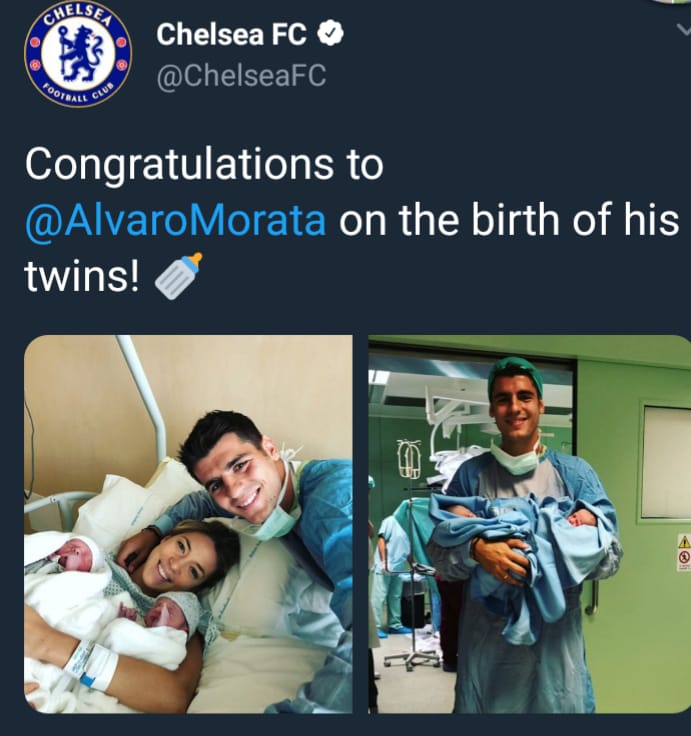
Task: Click the IV stand in the right photo
Action: [x=411, y=554]
